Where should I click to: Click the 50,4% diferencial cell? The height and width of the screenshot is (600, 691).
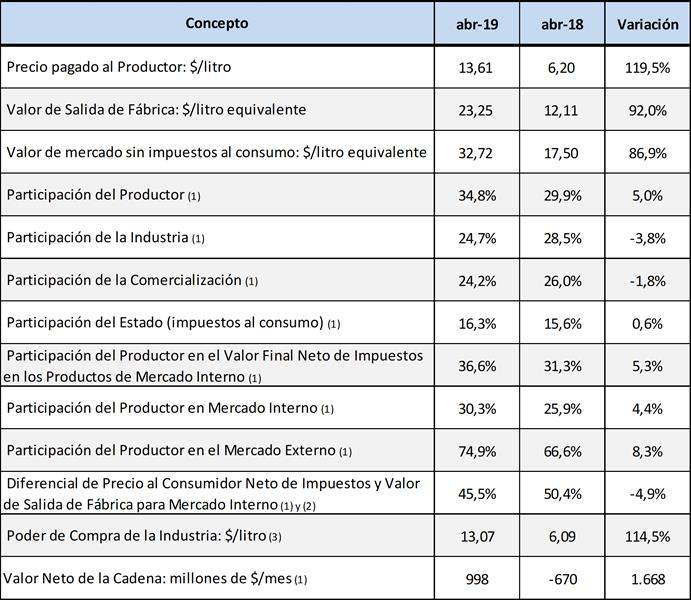562,493
